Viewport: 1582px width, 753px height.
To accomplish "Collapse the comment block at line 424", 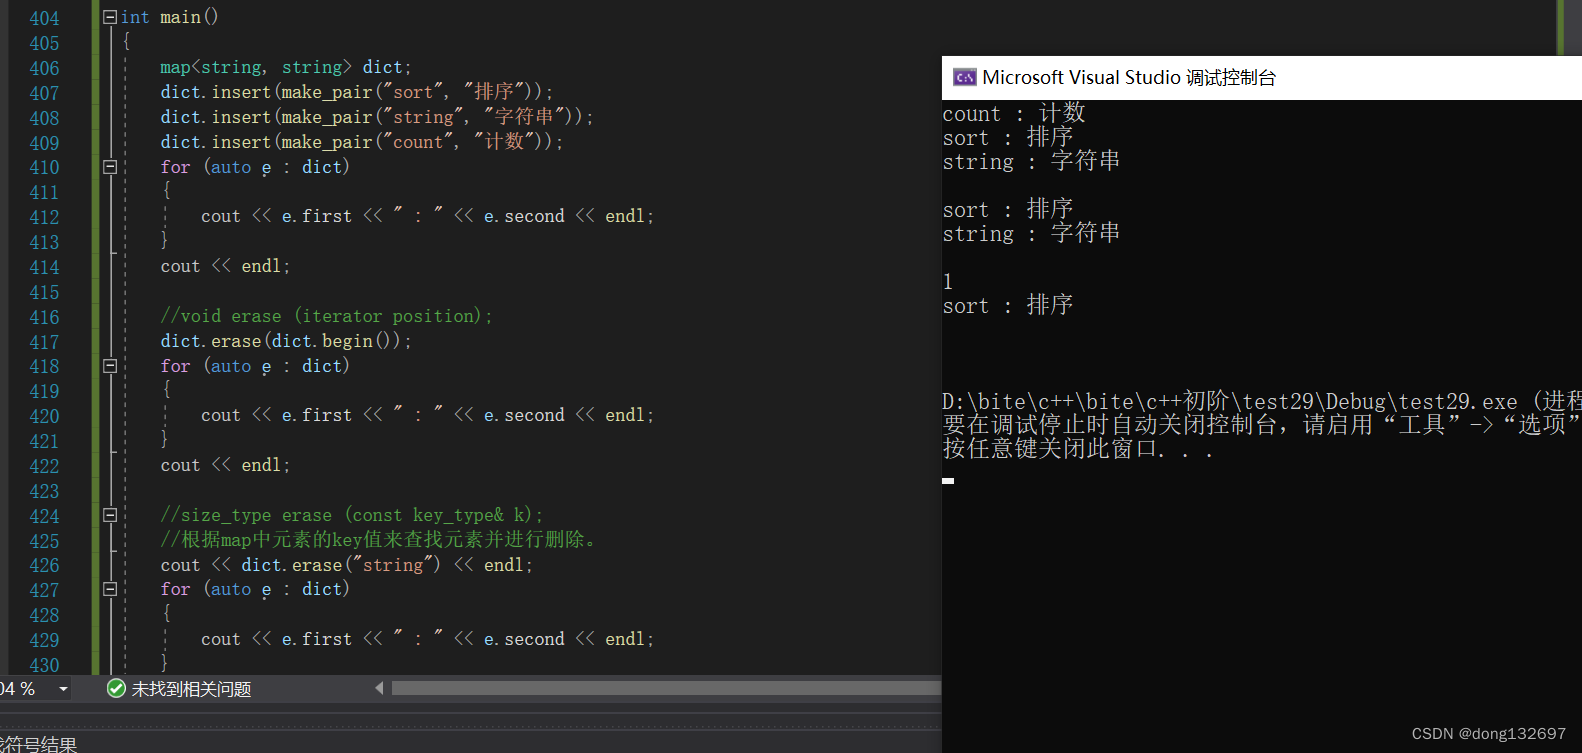I will click(x=110, y=515).
